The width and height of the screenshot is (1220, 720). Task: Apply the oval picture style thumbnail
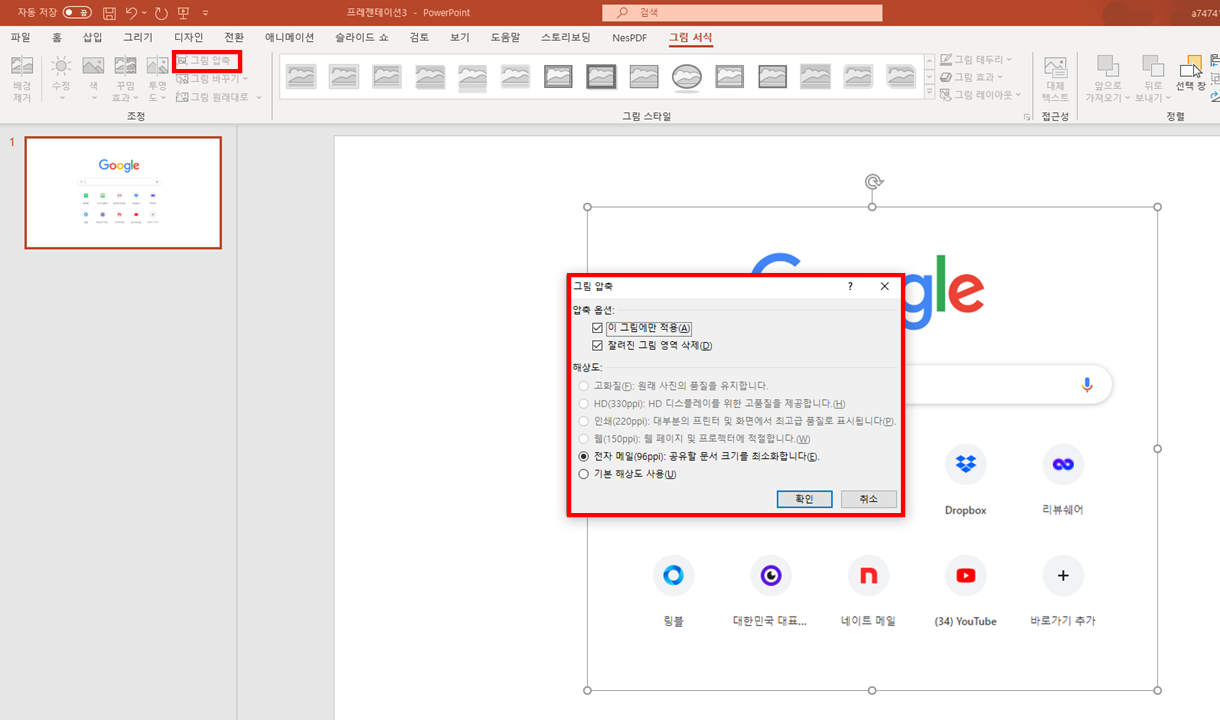coord(686,76)
